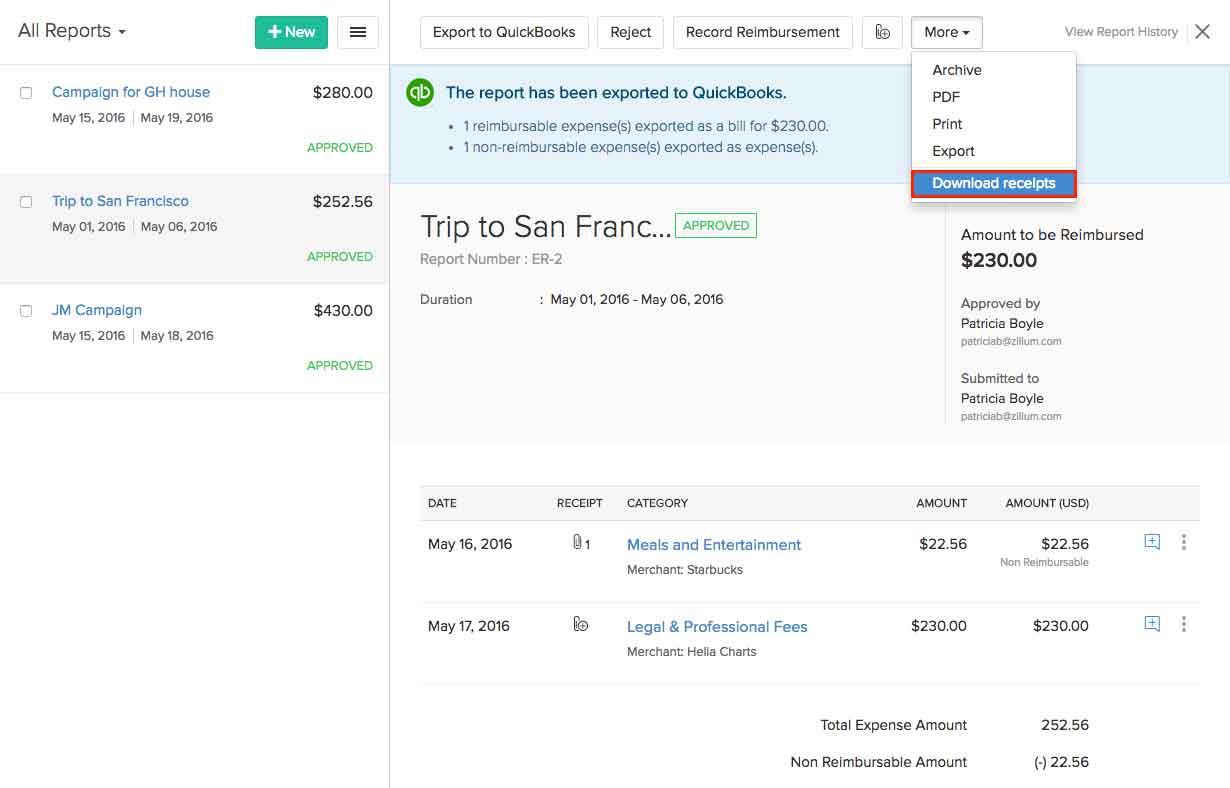Click the Export to QuickBooks button

[504, 32]
